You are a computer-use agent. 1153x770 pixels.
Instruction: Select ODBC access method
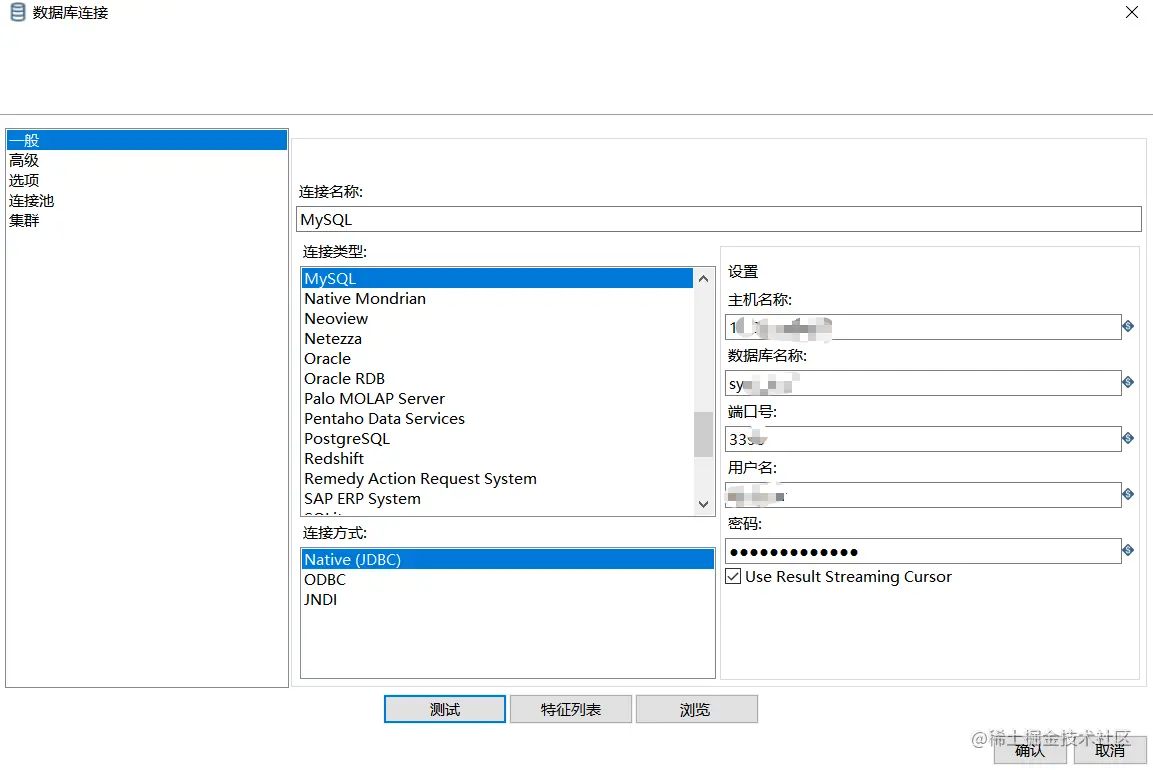tap(507, 580)
